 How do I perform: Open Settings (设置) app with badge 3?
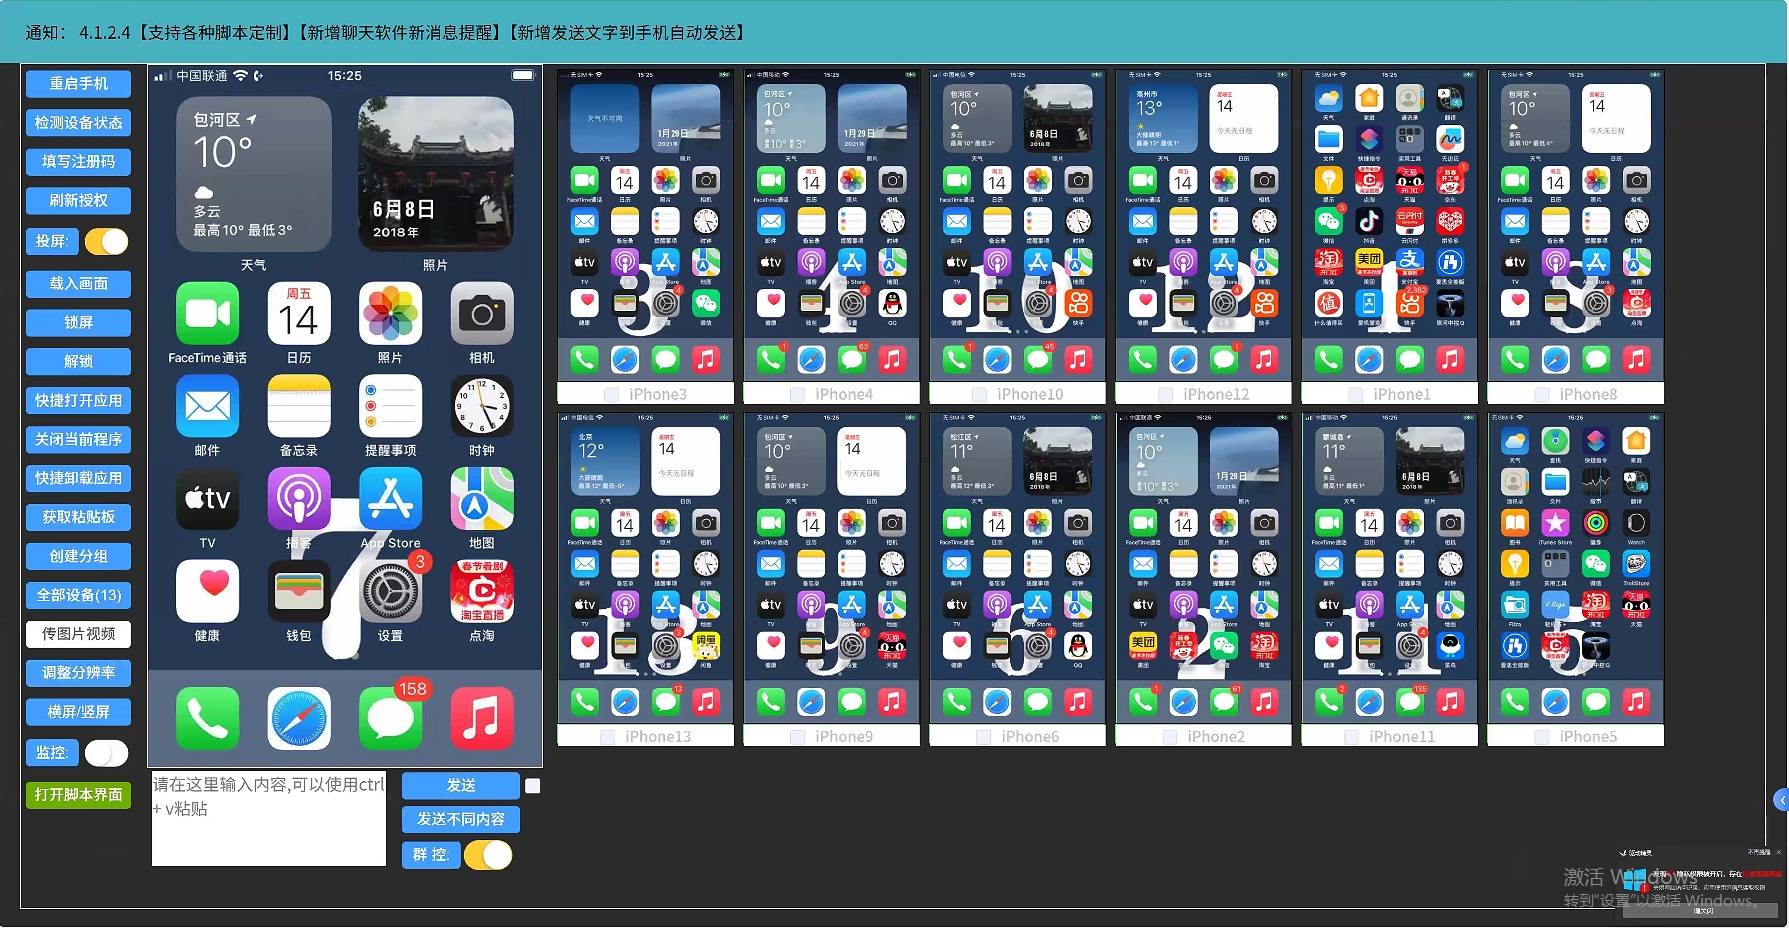[x=390, y=591]
